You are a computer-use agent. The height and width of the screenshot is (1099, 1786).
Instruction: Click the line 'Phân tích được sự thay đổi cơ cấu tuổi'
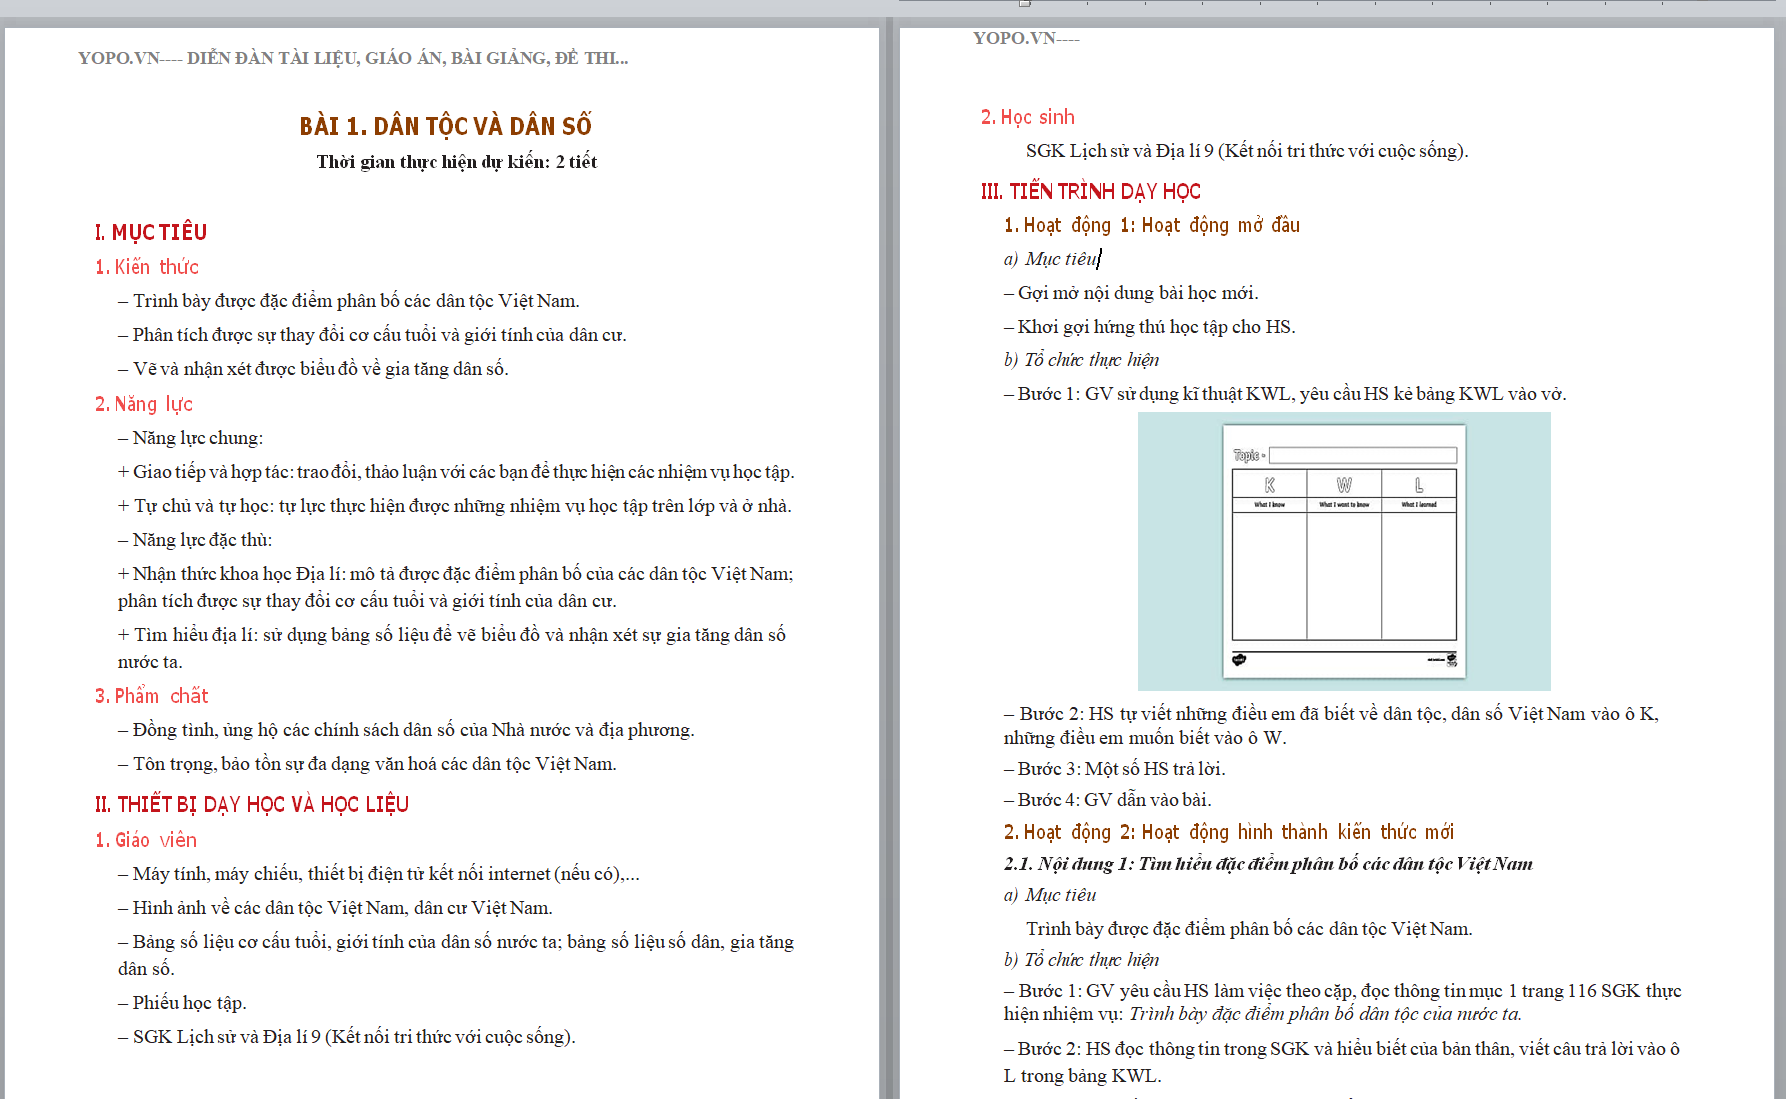[372, 335]
